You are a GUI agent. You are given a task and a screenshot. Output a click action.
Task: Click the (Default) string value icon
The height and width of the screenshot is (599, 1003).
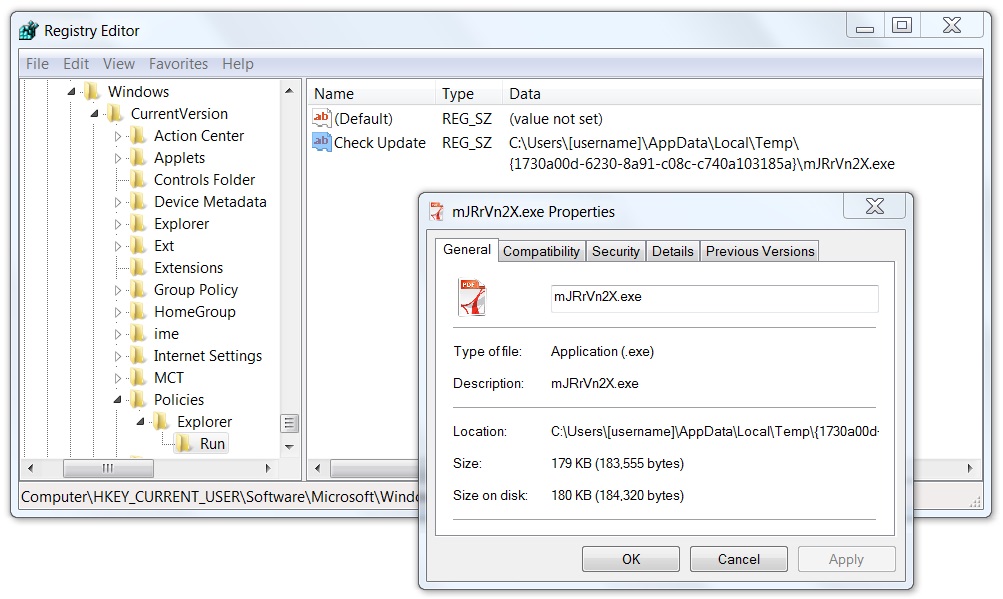click(x=321, y=118)
